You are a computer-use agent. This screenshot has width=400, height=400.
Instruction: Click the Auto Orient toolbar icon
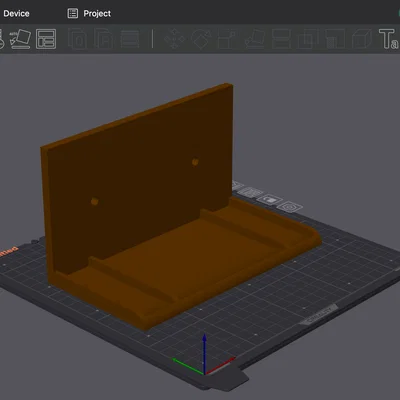coord(20,39)
